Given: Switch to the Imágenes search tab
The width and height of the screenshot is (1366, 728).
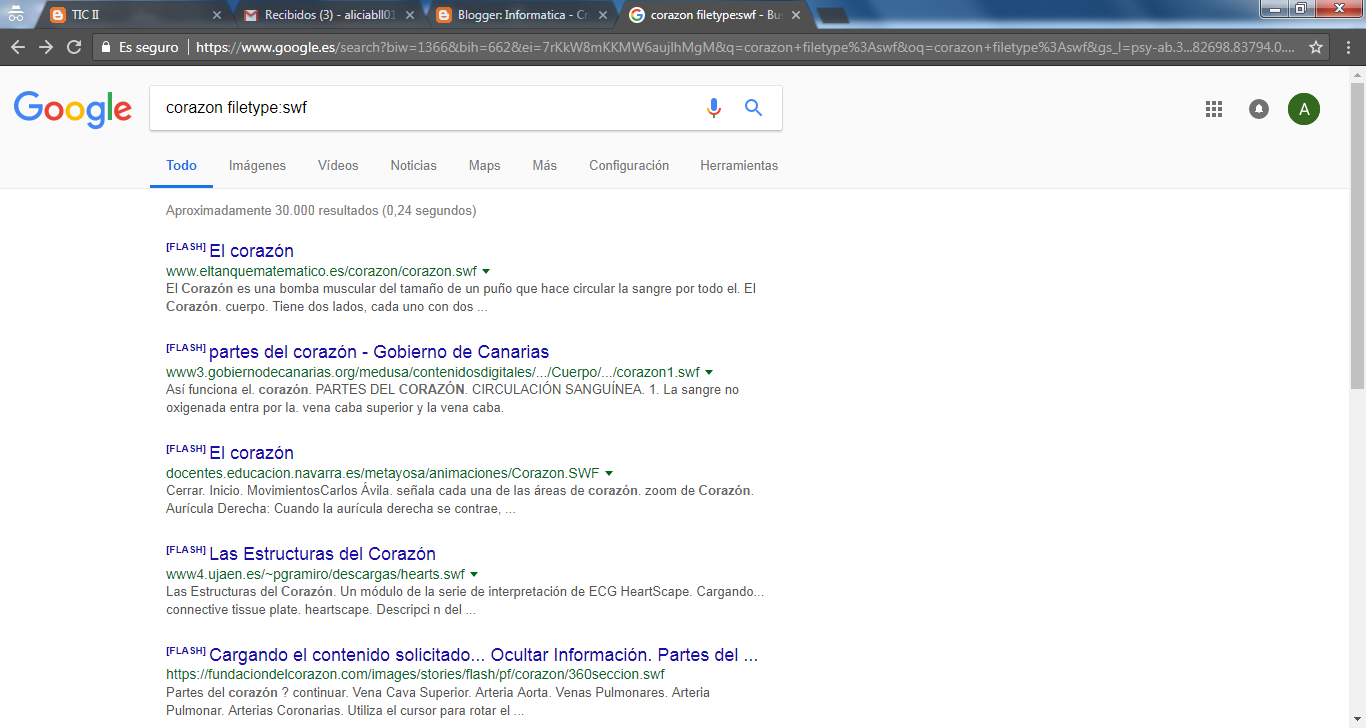Looking at the screenshot, I should click(257, 165).
